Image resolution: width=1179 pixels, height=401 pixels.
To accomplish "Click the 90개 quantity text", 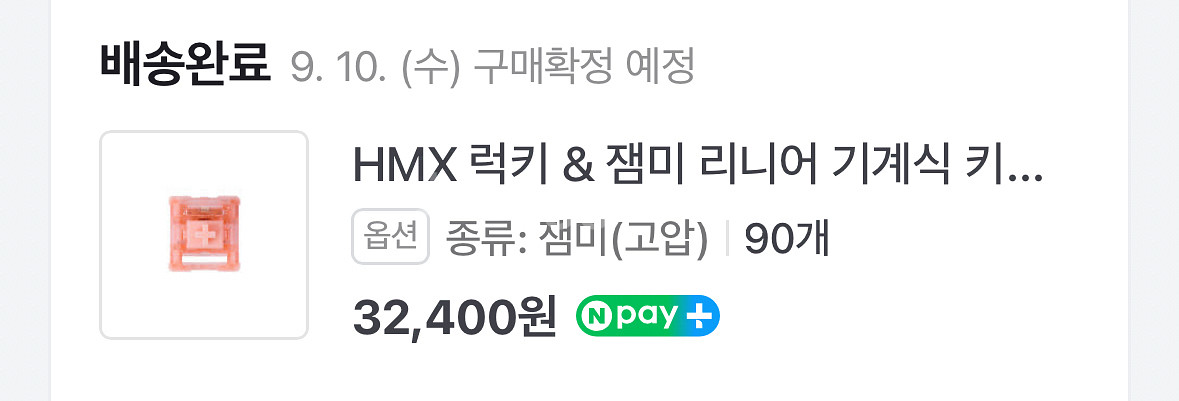I will [787, 239].
